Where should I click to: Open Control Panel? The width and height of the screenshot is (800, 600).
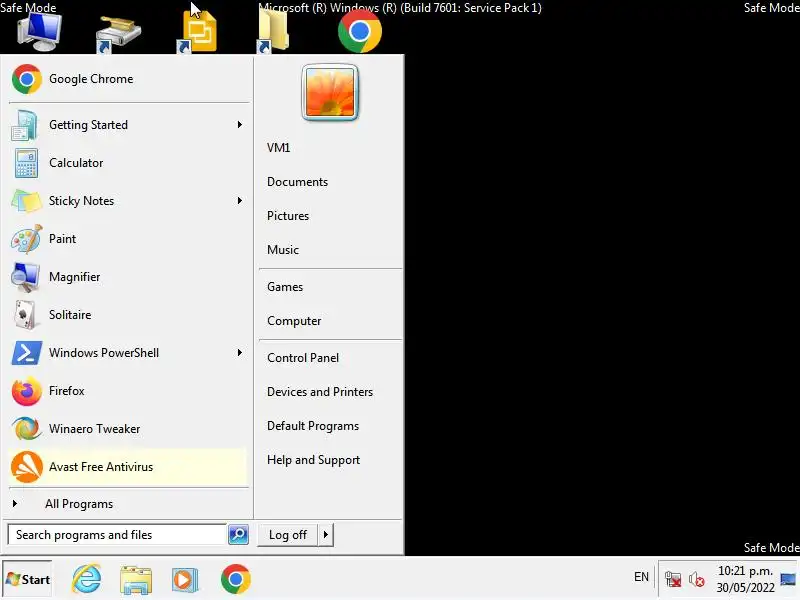tap(303, 358)
